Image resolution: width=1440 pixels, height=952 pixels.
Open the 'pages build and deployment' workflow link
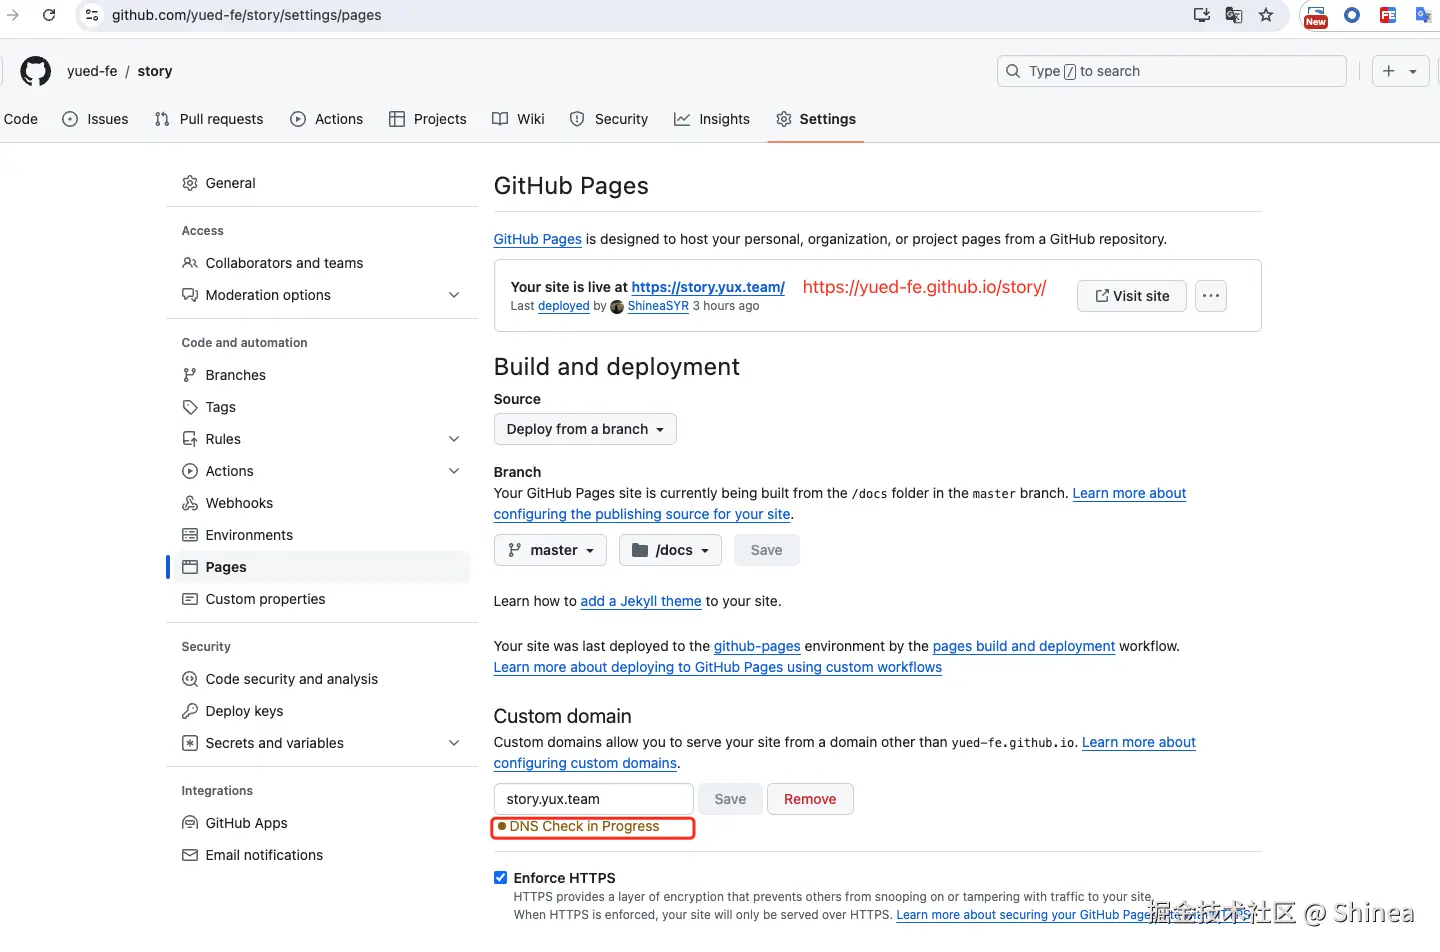(x=1024, y=646)
